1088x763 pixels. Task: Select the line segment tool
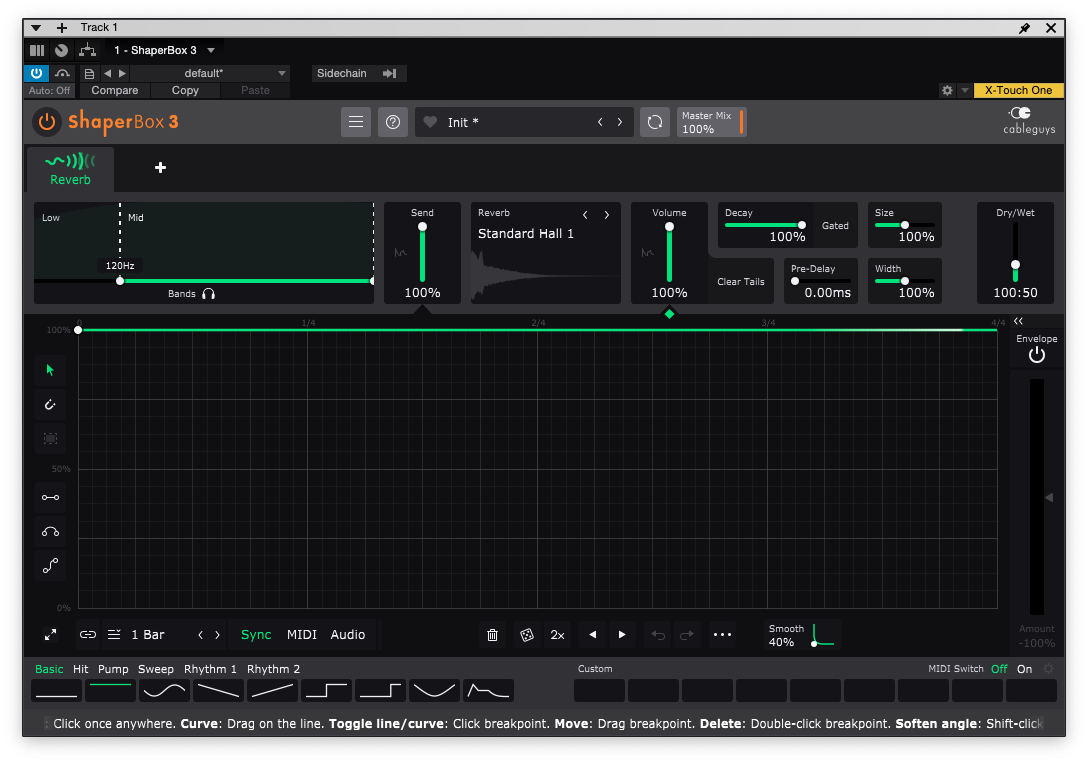(50, 497)
